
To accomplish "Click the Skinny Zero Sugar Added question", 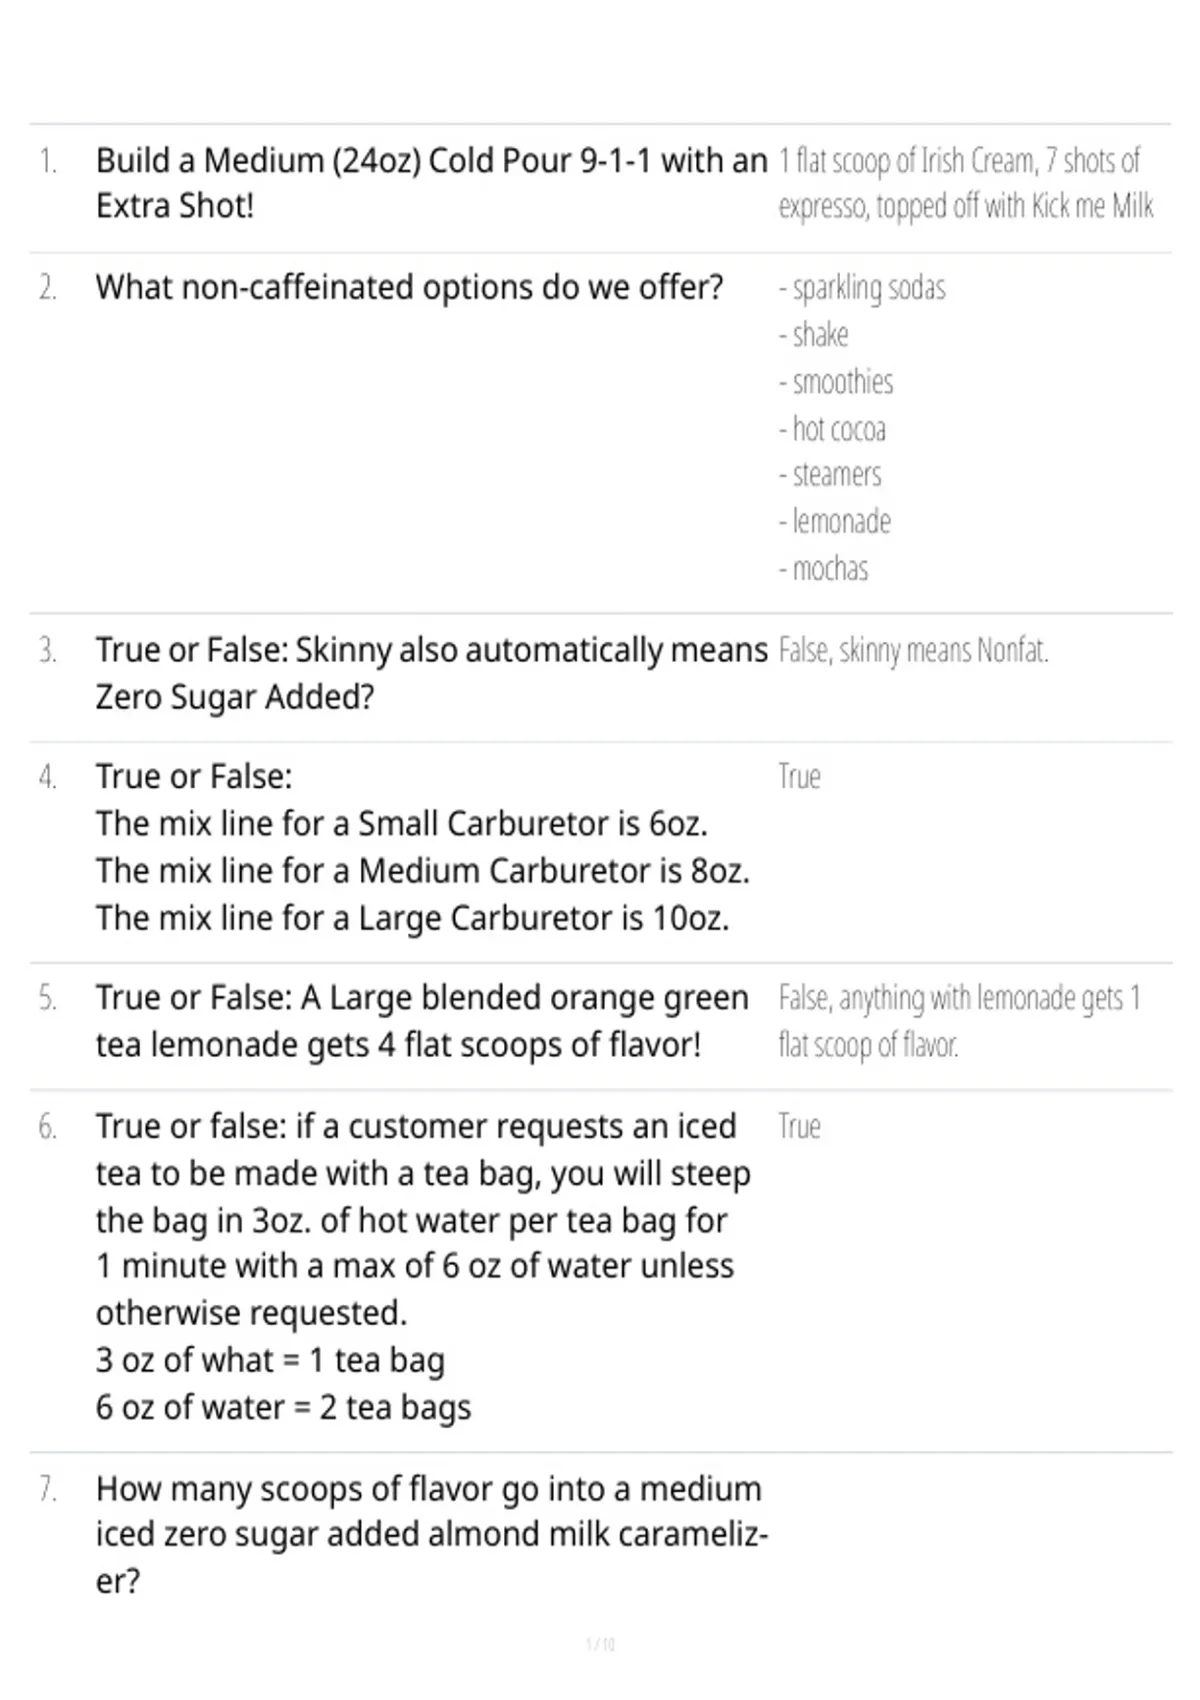I will tap(431, 673).
